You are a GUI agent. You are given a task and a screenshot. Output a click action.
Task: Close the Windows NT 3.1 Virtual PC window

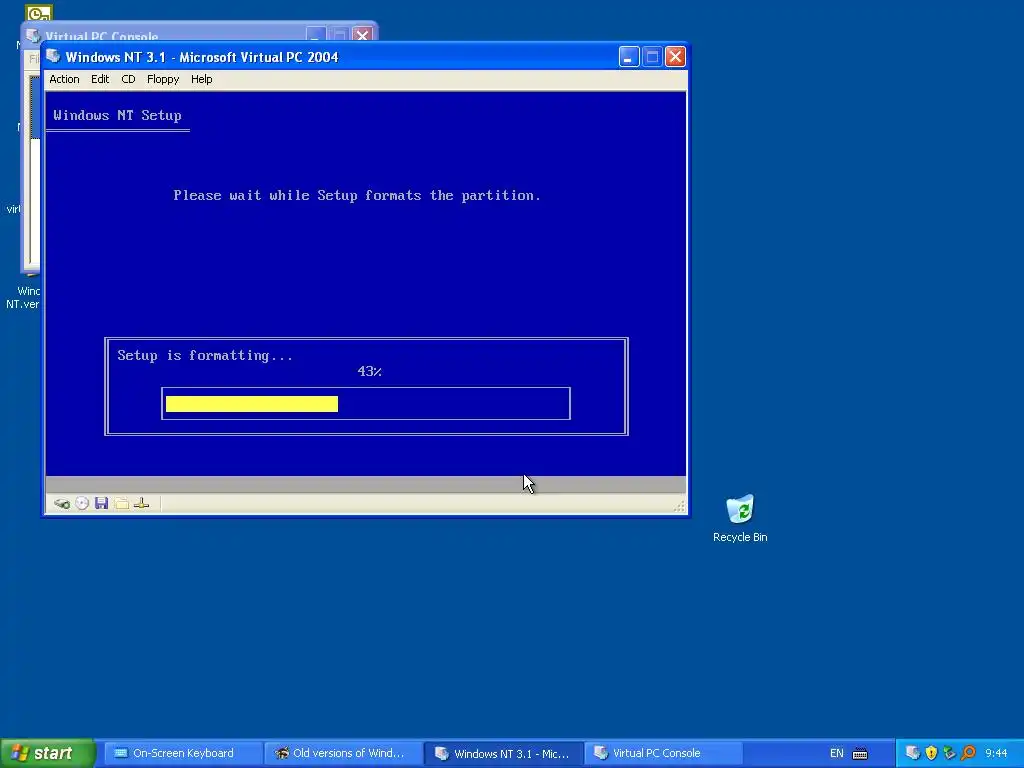(675, 57)
